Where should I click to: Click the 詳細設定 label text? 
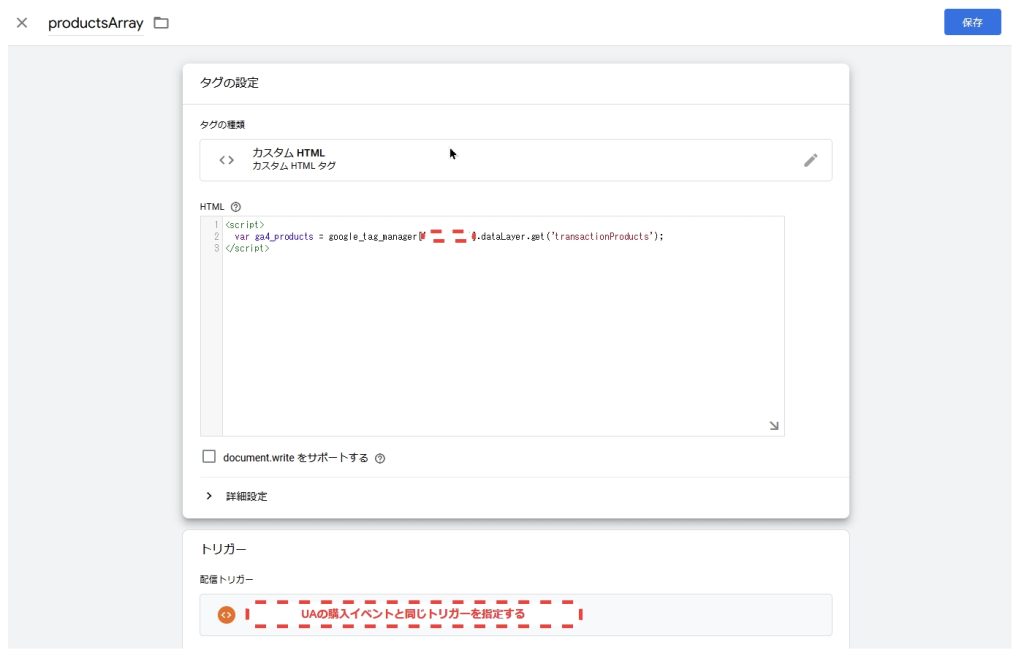(246, 496)
